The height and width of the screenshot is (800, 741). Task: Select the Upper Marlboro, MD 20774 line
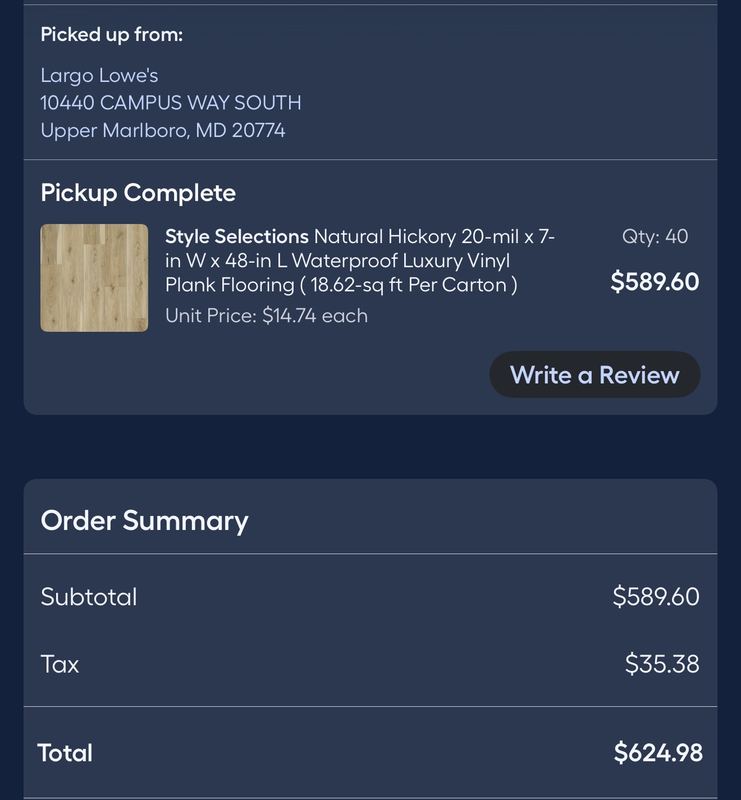[x=163, y=131]
